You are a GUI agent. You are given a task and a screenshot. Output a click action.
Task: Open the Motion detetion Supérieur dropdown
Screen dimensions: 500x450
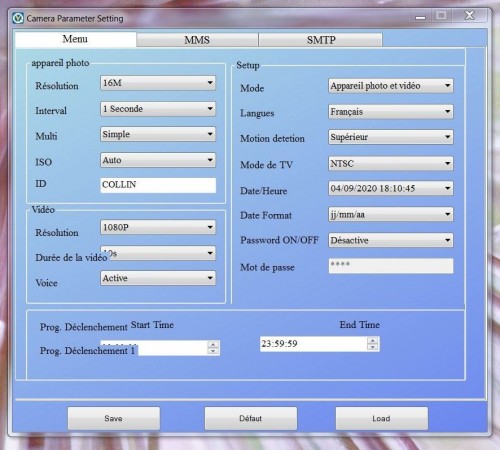tap(391, 137)
